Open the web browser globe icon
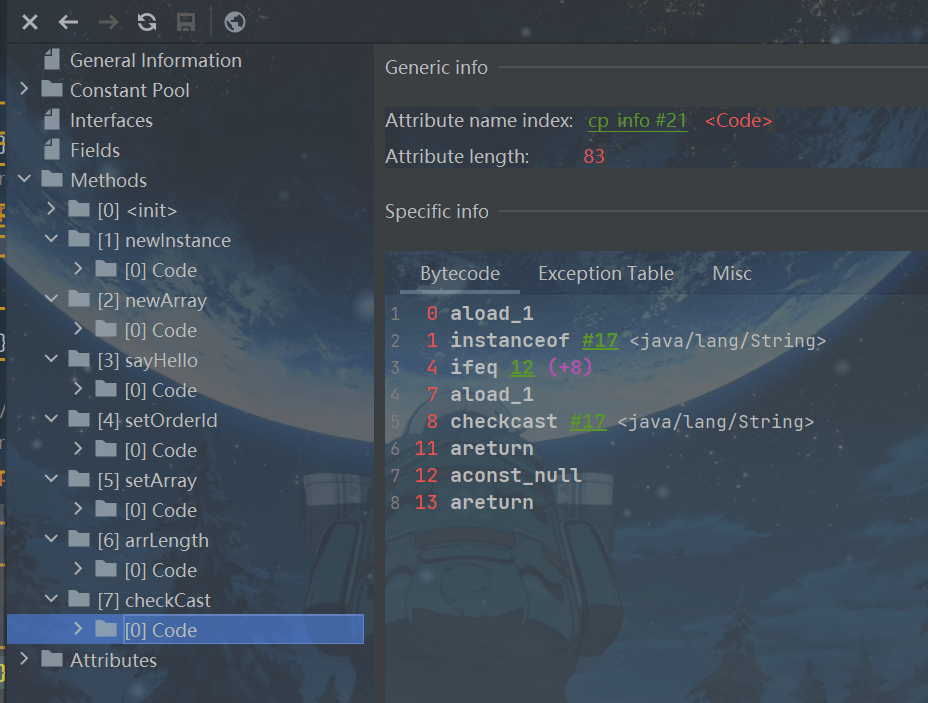The height and width of the screenshot is (703, 928). pos(235,22)
